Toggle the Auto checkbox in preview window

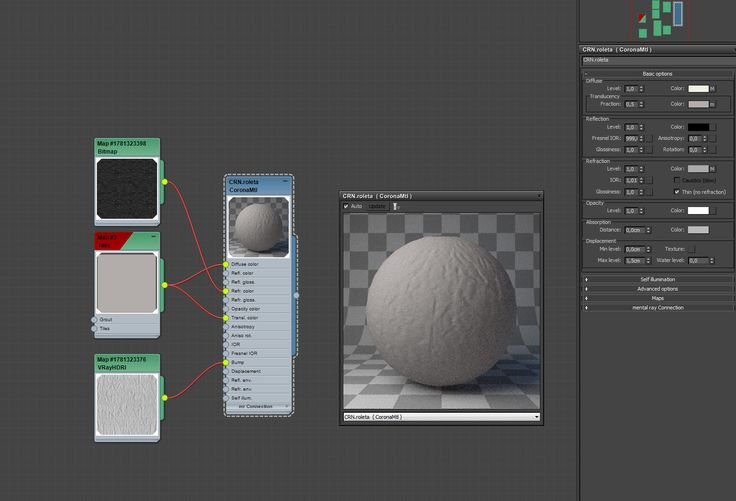[347, 206]
